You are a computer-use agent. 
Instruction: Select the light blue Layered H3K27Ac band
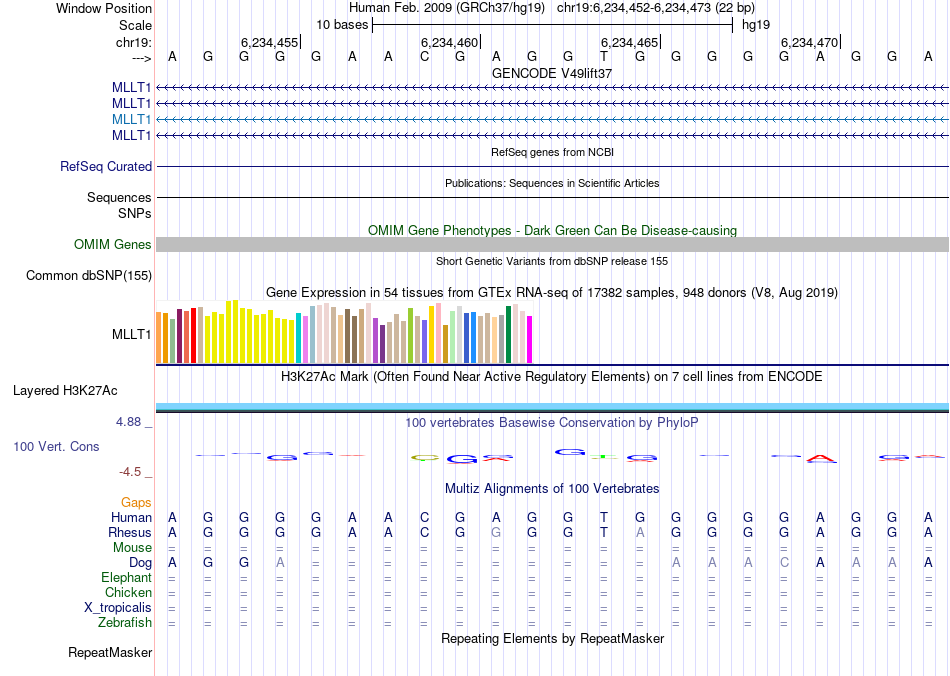coord(552,406)
